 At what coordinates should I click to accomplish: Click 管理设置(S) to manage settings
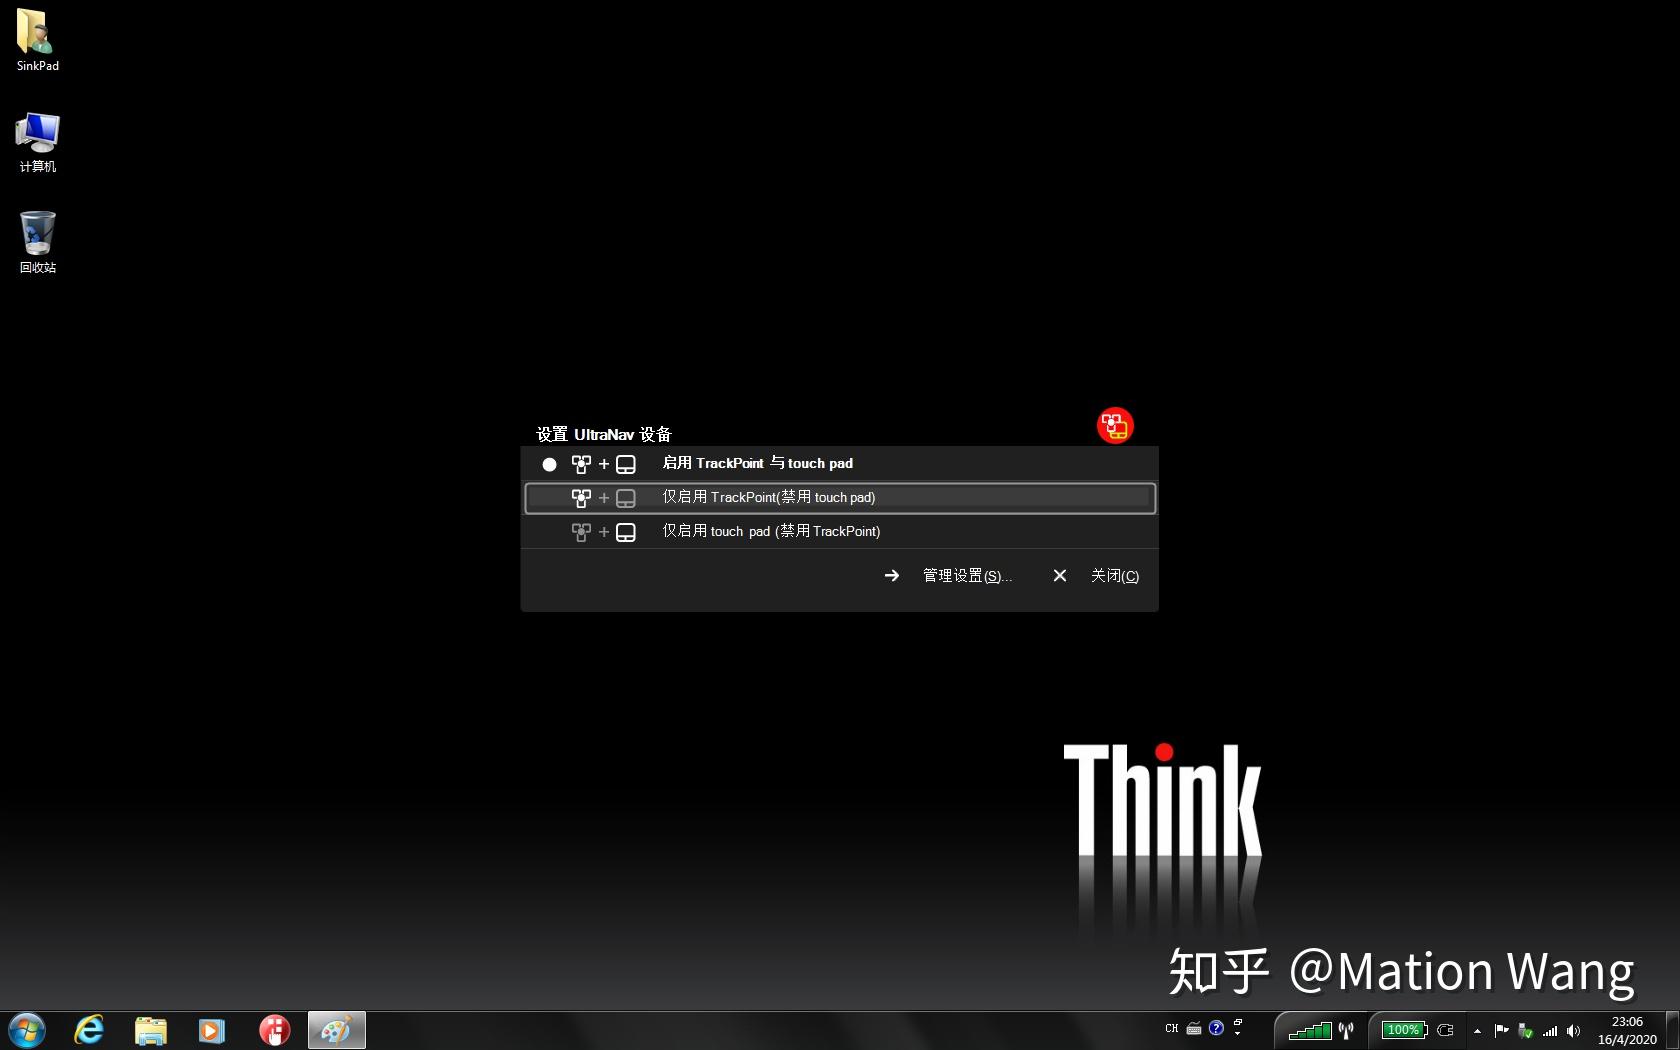click(x=966, y=575)
